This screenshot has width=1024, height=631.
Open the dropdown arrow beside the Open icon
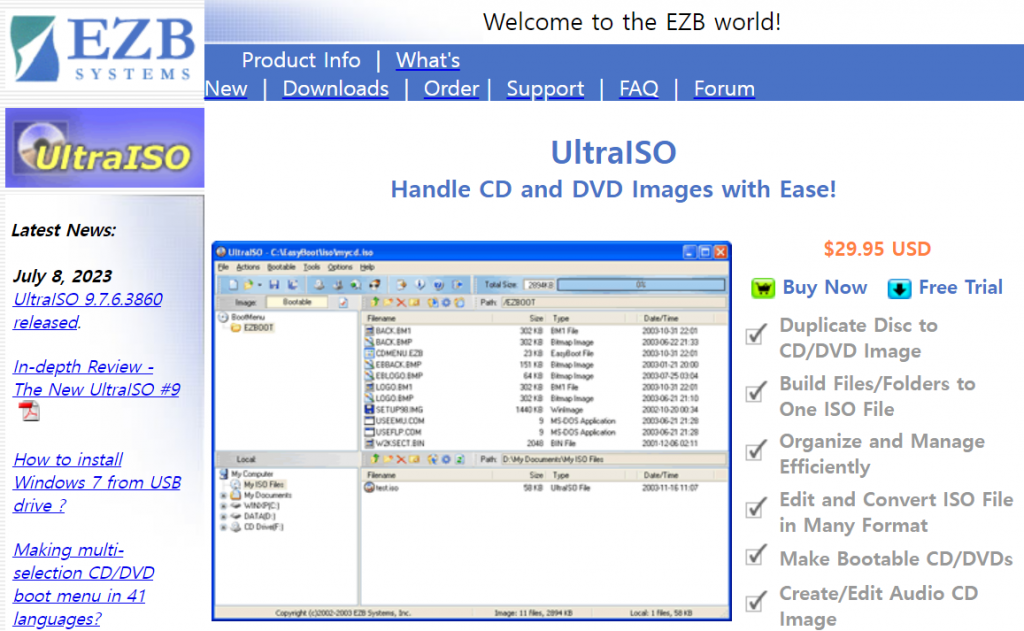[259, 285]
